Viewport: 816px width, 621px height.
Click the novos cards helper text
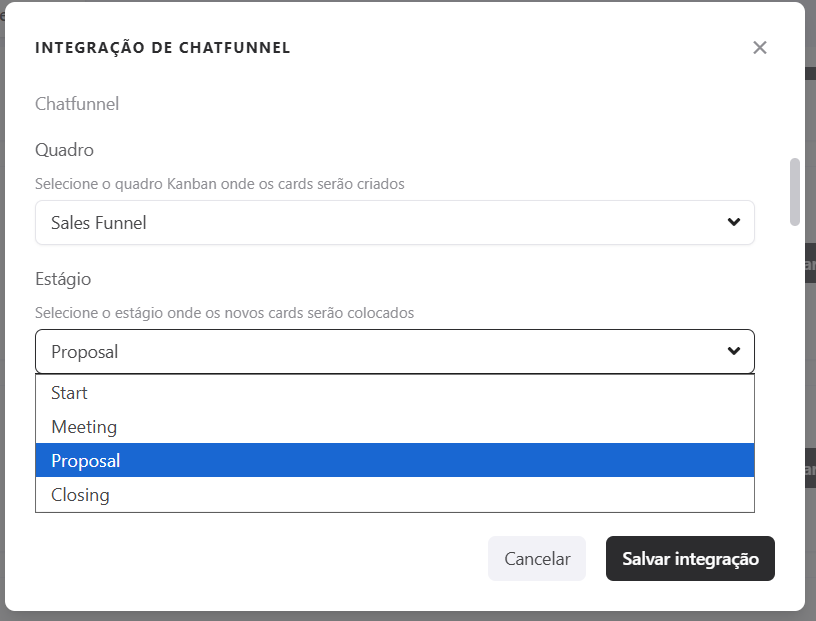coord(224,313)
